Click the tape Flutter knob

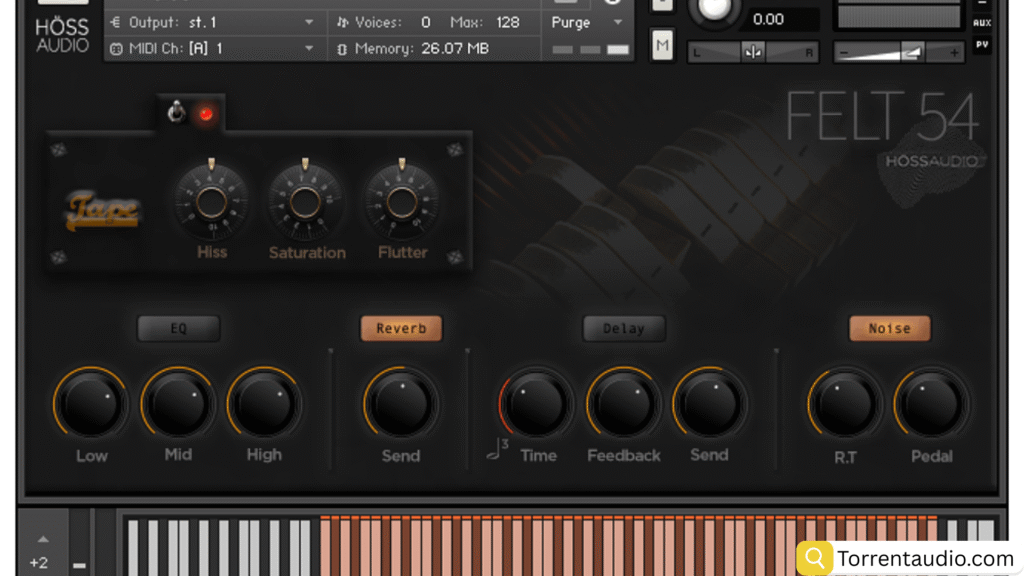pos(401,202)
